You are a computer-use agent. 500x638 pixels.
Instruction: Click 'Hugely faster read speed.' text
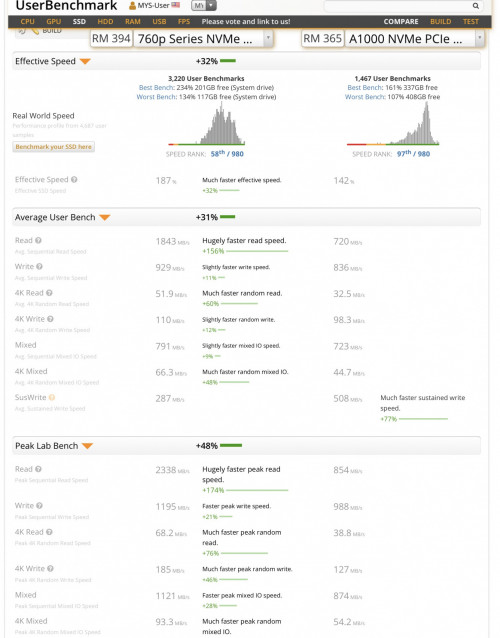click(x=244, y=240)
